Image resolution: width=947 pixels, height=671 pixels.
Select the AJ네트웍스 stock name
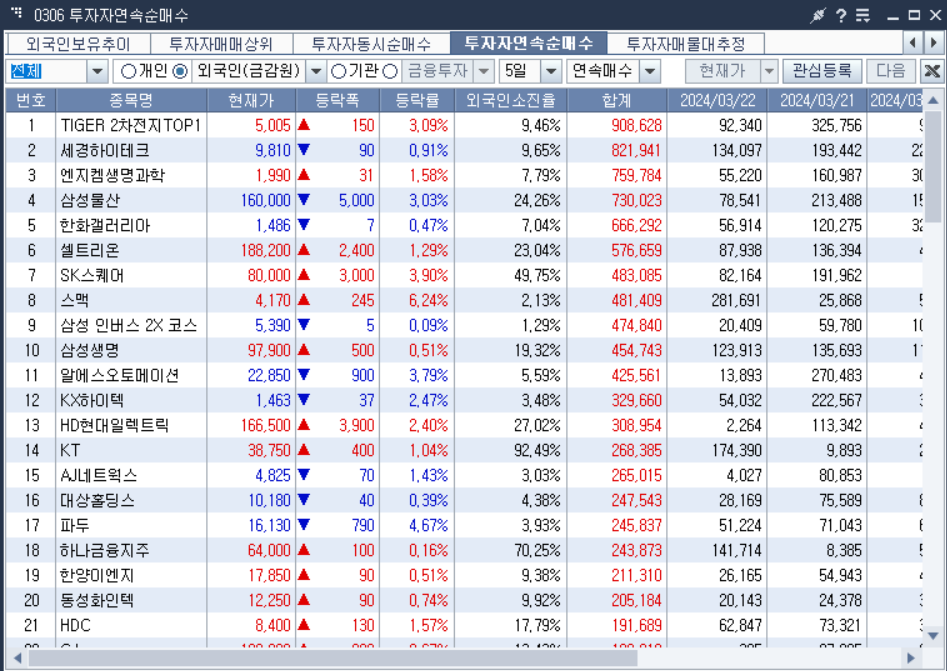pyautogui.click(x=98, y=475)
